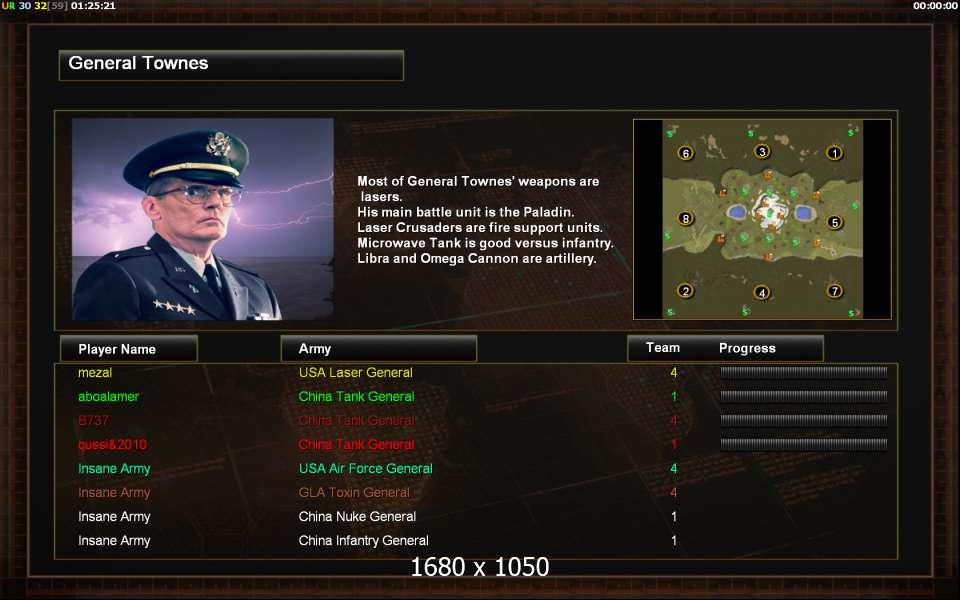The height and width of the screenshot is (600, 960).
Task: Click the Army column header
Action: 378,349
